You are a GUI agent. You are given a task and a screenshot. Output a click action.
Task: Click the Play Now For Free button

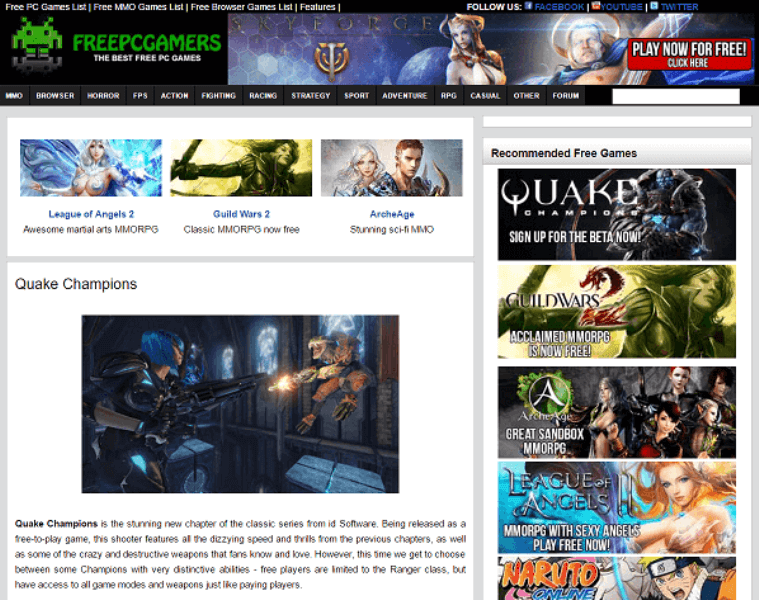point(689,55)
